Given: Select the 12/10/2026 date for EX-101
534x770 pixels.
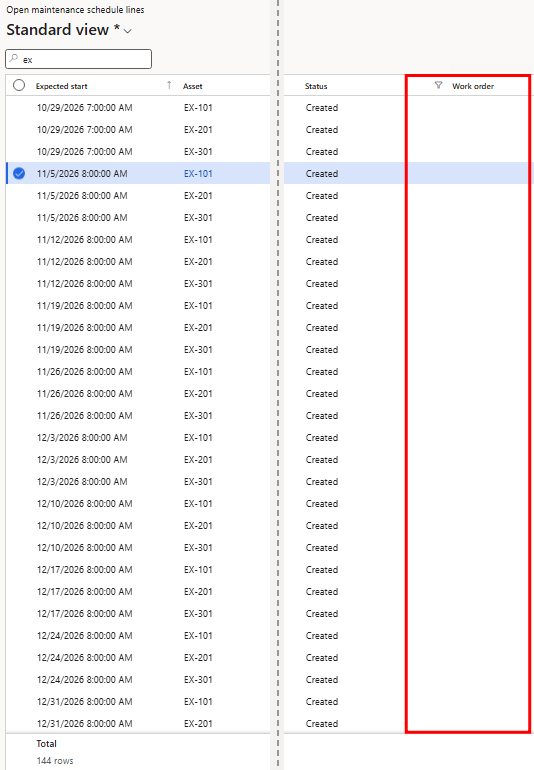Looking at the screenshot, I should pyautogui.click(x=84, y=503).
